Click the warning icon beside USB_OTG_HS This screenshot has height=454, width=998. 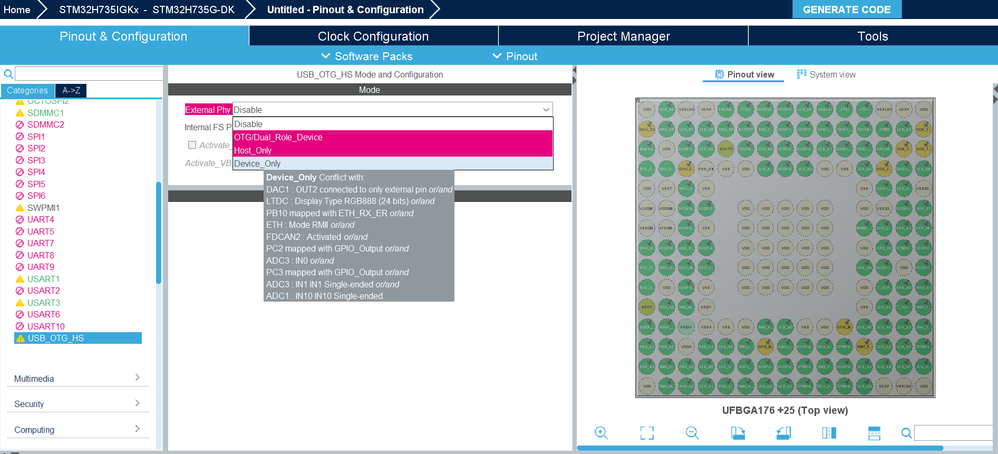[x=20, y=338]
